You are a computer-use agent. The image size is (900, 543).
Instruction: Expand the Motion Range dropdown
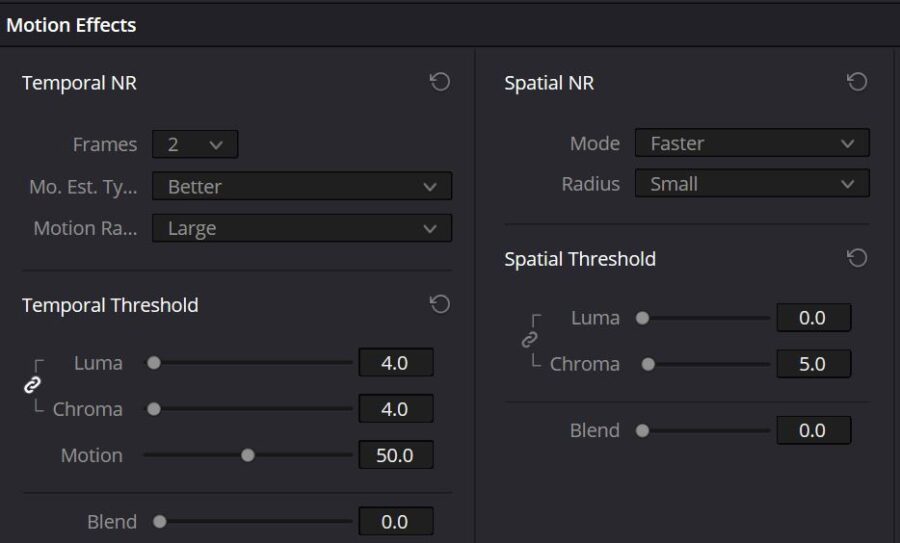[301, 229]
